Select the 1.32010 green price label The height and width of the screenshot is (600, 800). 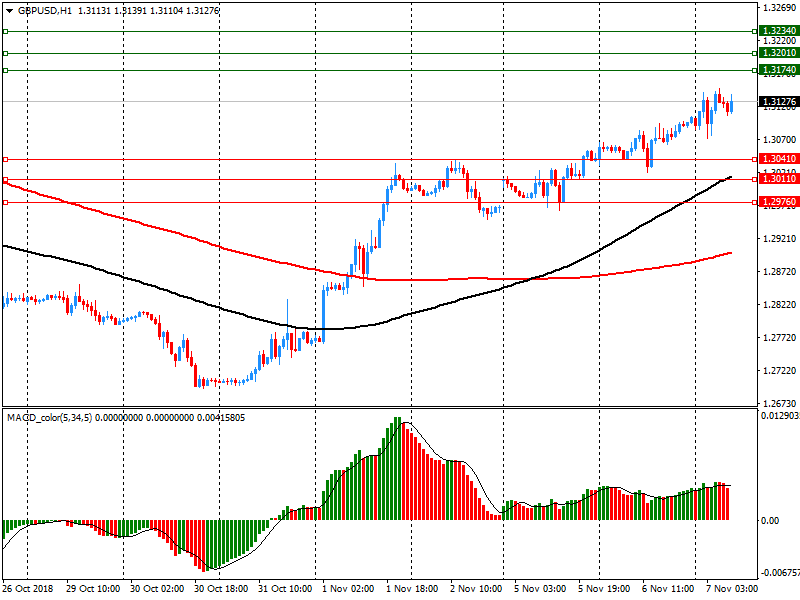[779, 53]
